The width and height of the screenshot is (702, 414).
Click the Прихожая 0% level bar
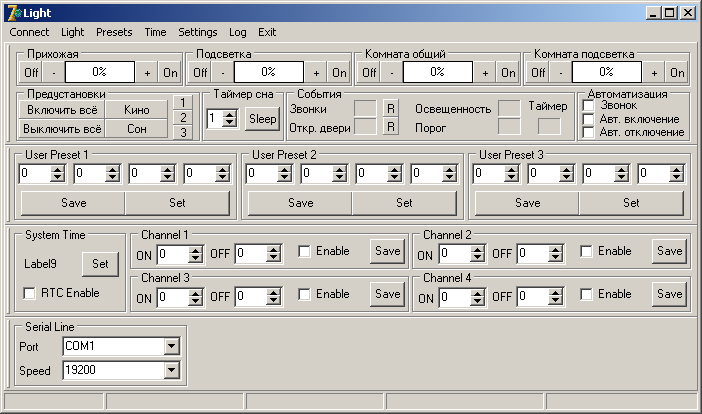[x=100, y=73]
